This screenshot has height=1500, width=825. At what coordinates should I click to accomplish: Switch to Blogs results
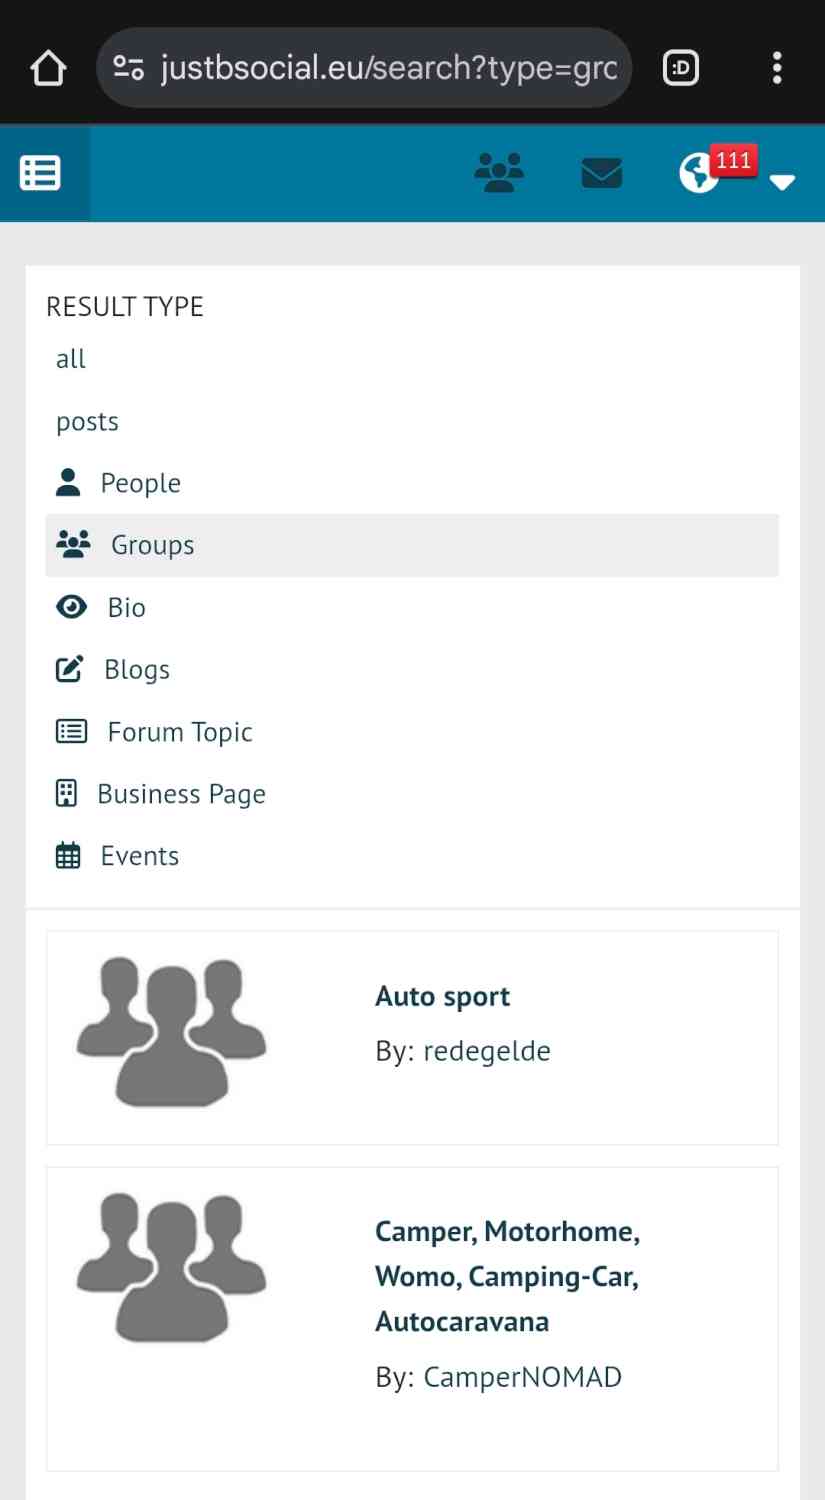(136, 669)
